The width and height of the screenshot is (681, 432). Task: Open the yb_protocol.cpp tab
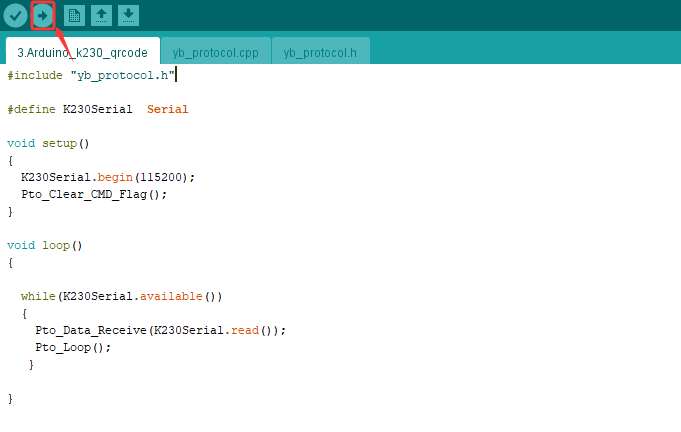[215, 53]
